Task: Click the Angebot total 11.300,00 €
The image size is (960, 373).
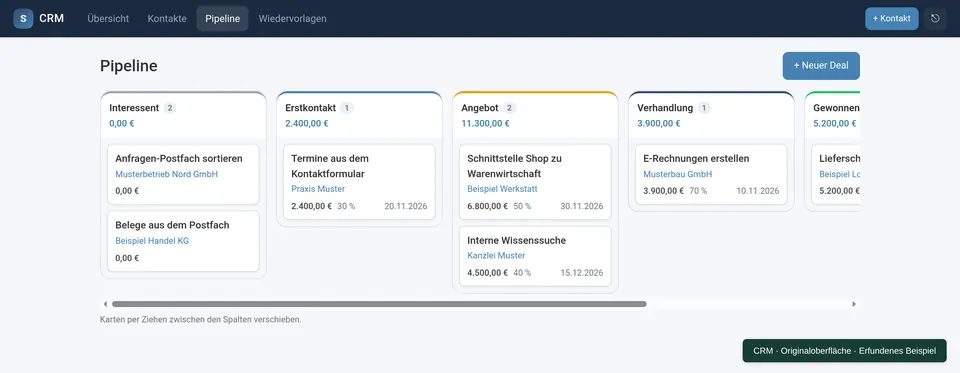Action: point(486,123)
